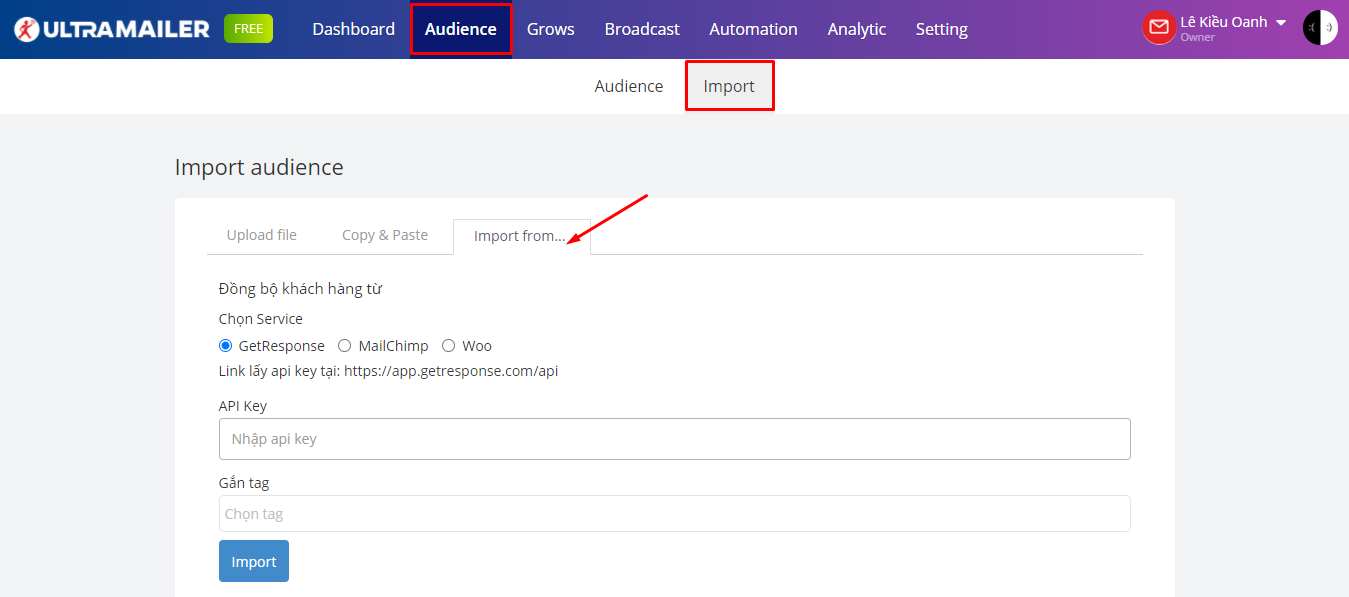Click the blue Import button
The image size is (1349, 597).
254,561
